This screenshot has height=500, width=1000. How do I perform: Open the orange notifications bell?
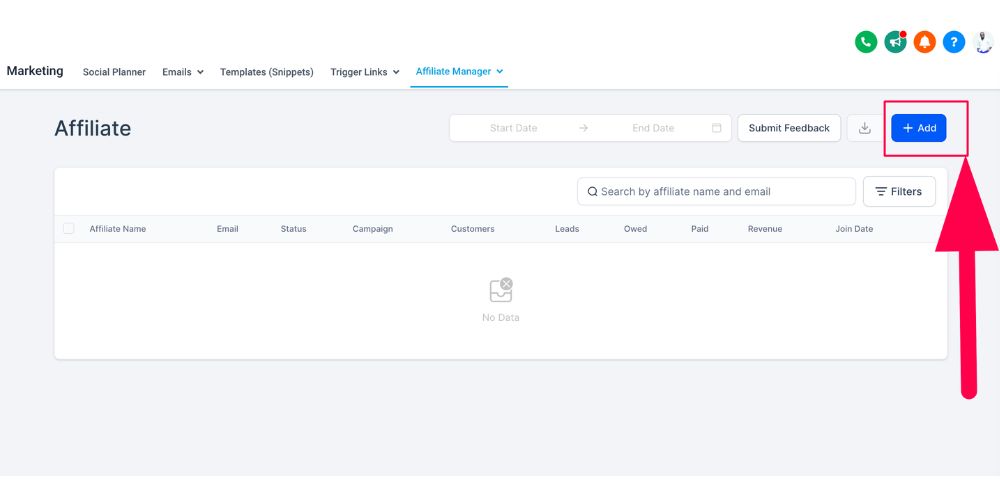point(925,42)
